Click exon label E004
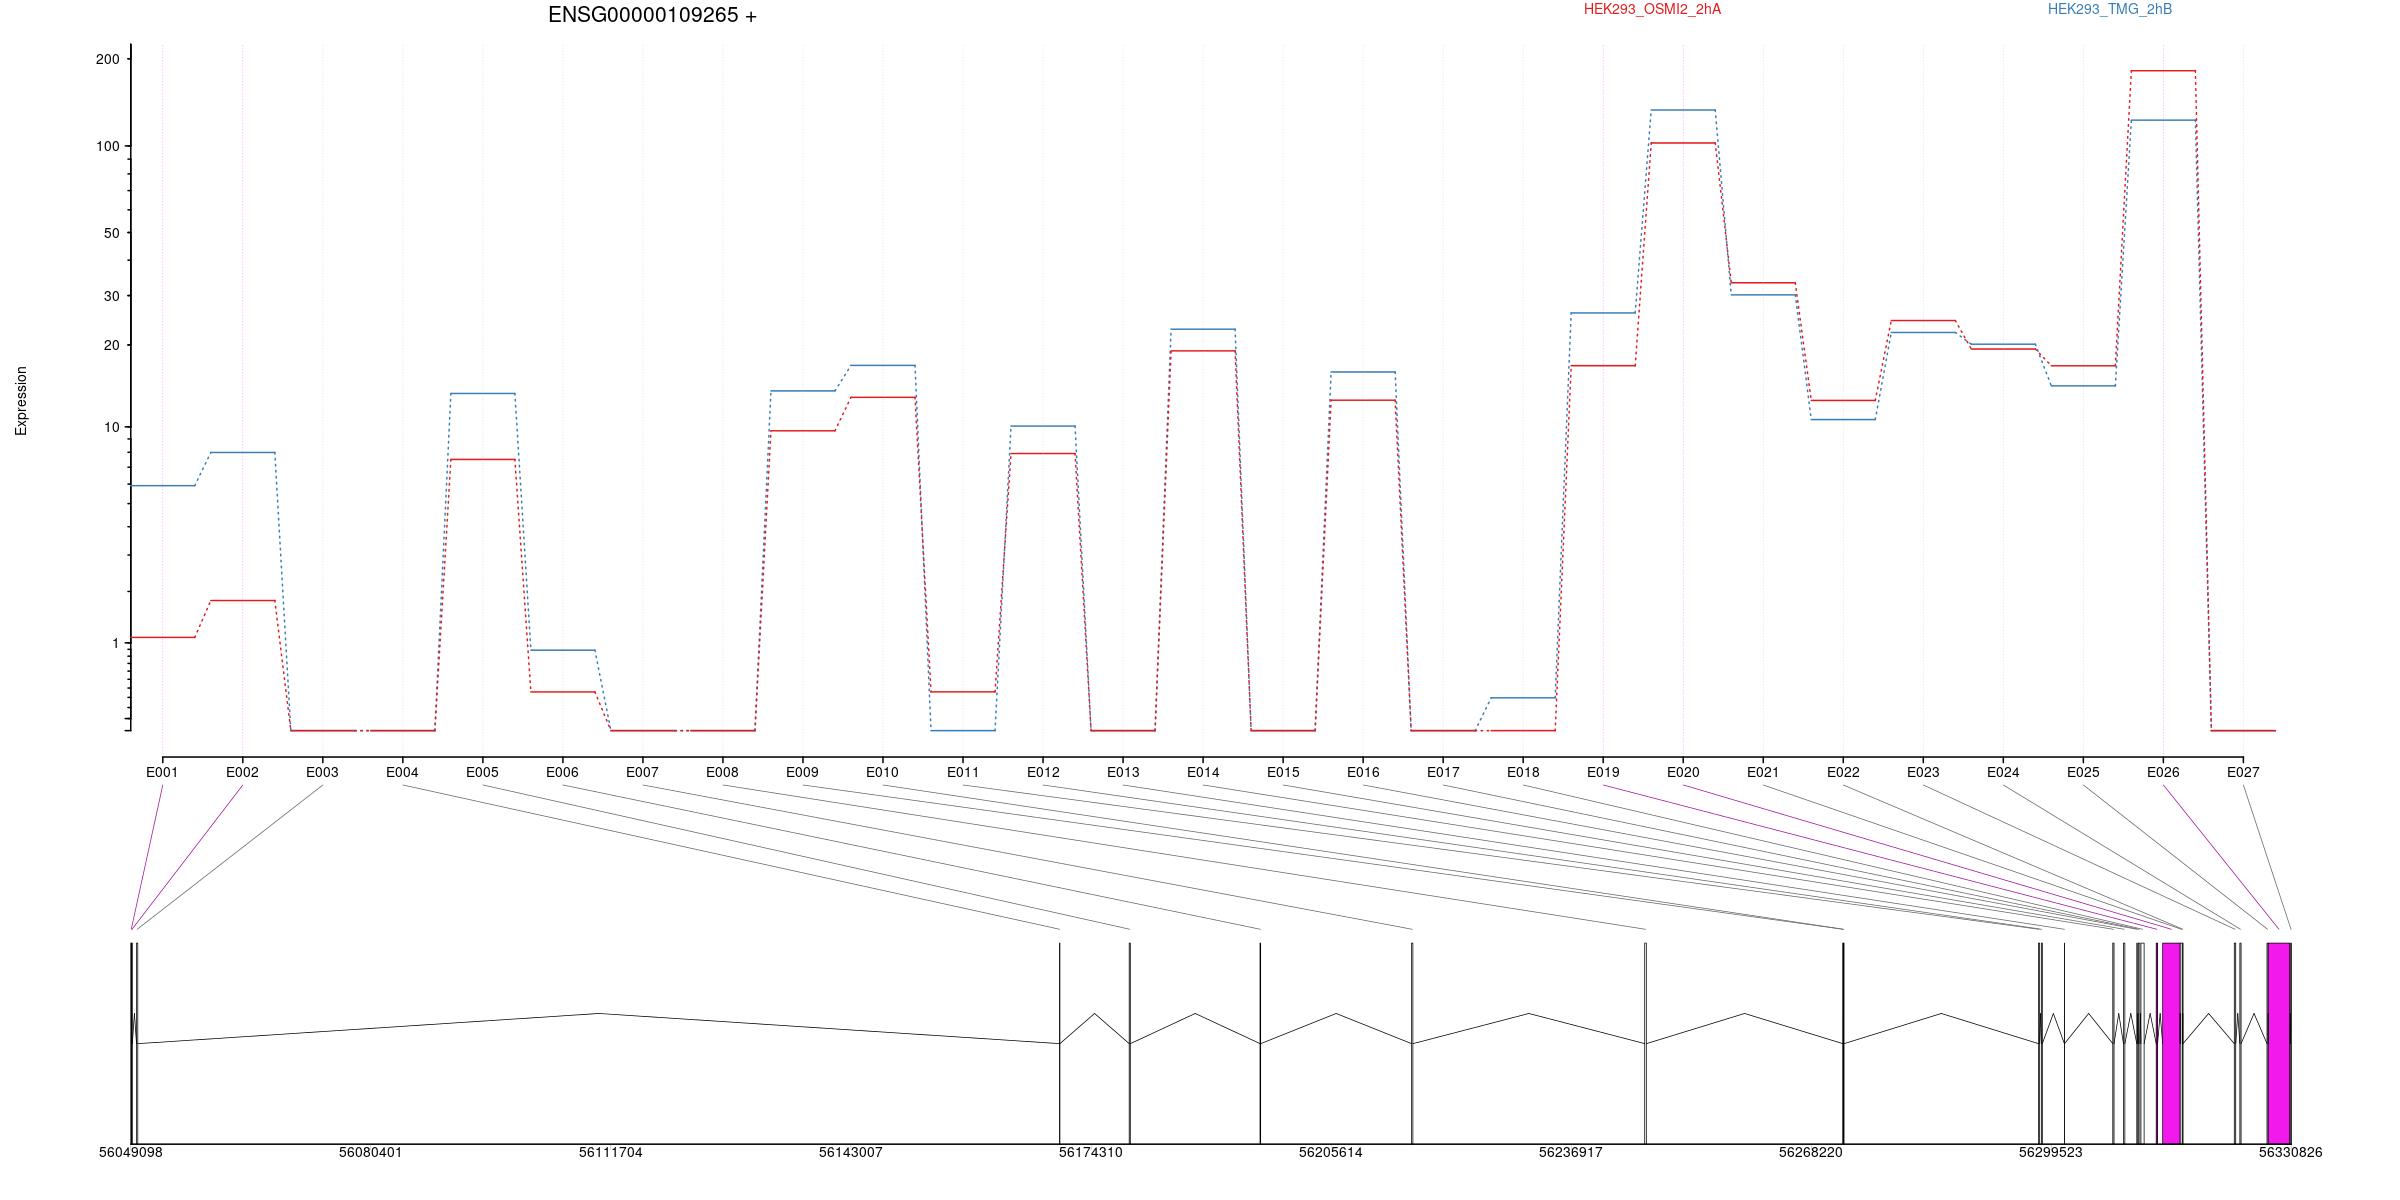Viewport: 2400px width, 1200px height. [x=402, y=772]
